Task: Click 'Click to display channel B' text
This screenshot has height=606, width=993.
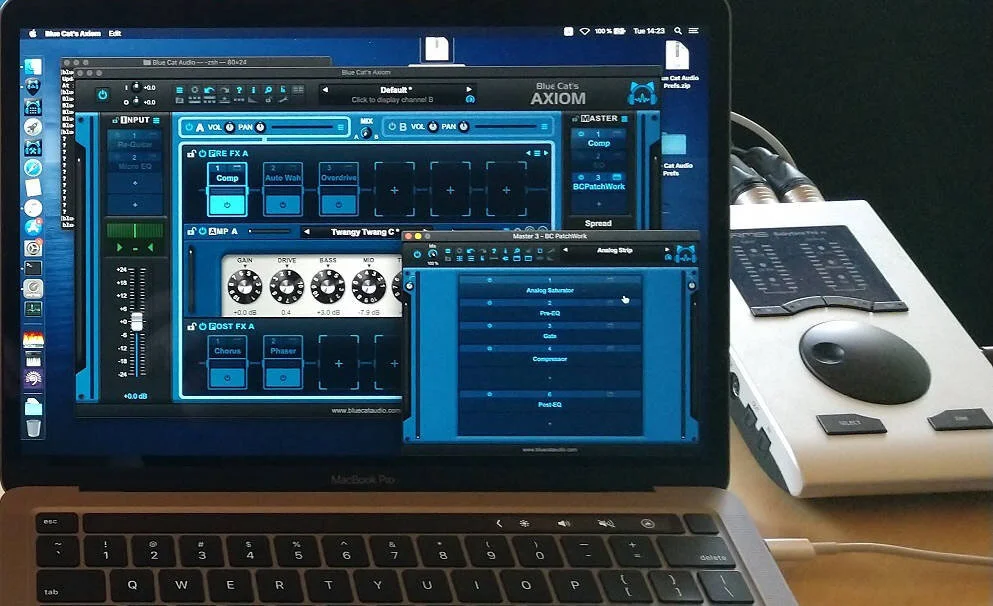Action: pos(392,100)
